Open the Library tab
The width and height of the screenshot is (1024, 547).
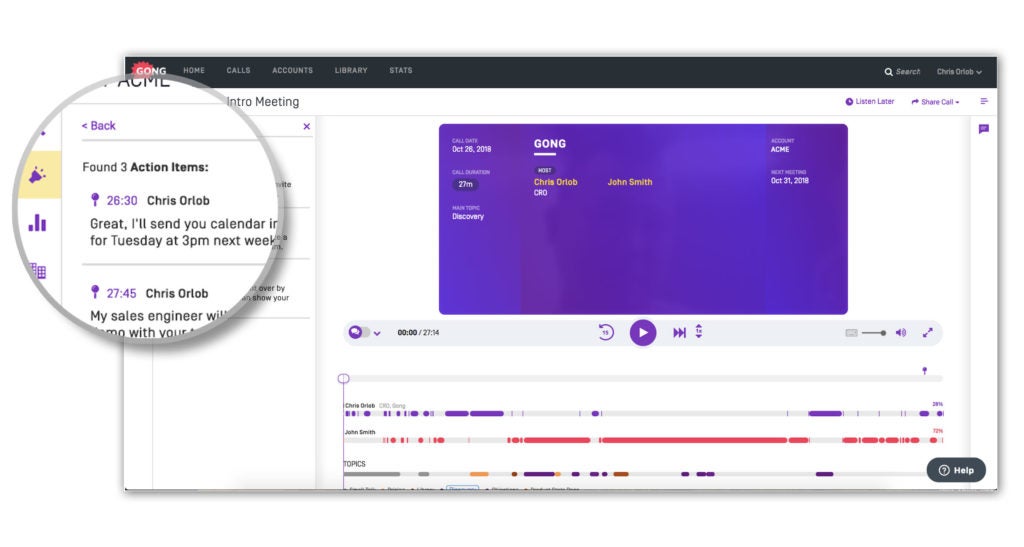tap(351, 70)
